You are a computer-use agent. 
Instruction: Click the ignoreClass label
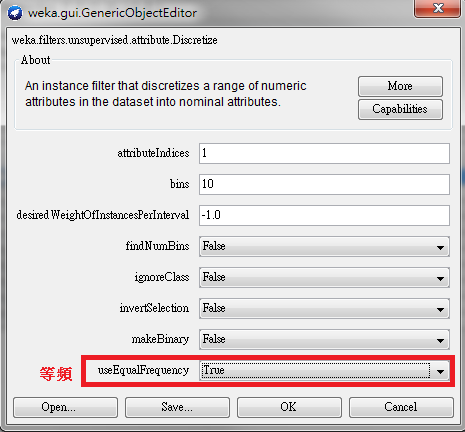click(162, 277)
